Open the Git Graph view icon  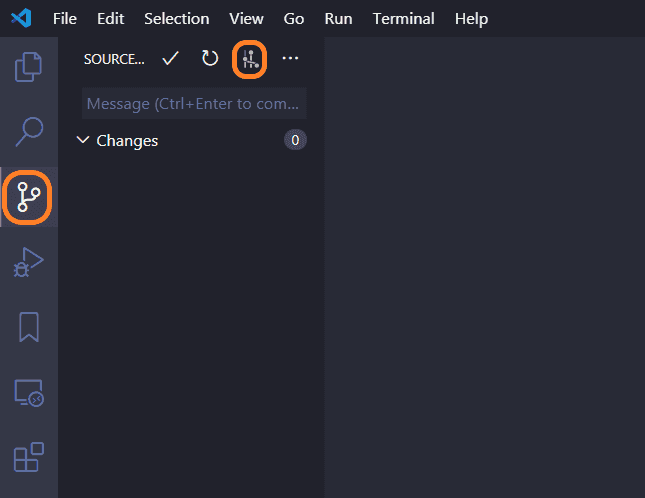coord(250,60)
